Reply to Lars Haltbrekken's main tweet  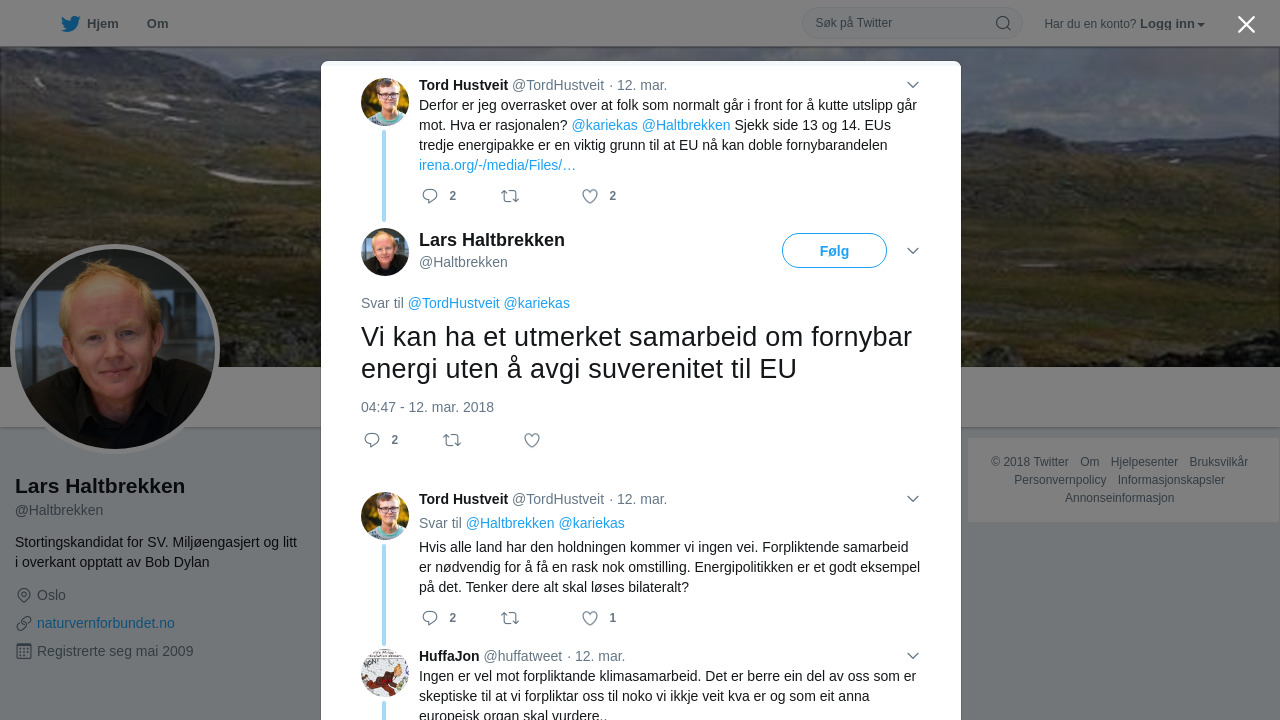pos(372,440)
